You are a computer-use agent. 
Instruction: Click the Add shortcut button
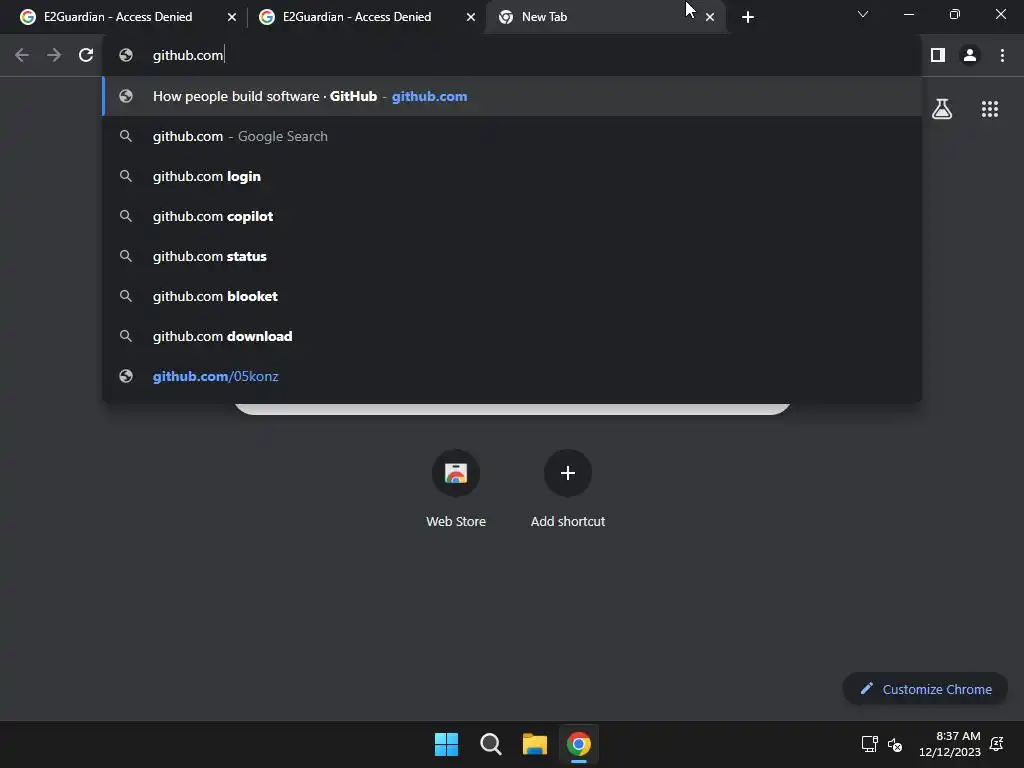pos(568,488)
